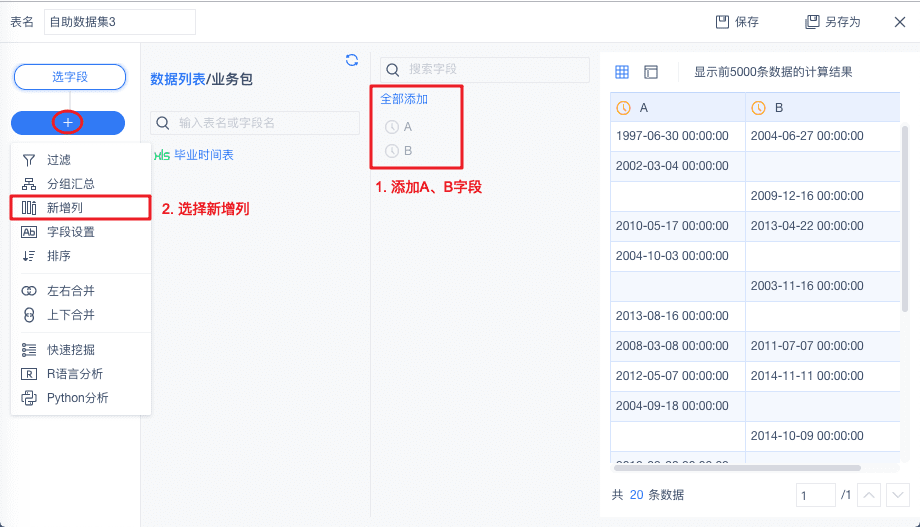Click cell 2013-04-22 00:00:00
Image resolution: width=920 pixels, height=527 pixels.
[x=823, y=226]
